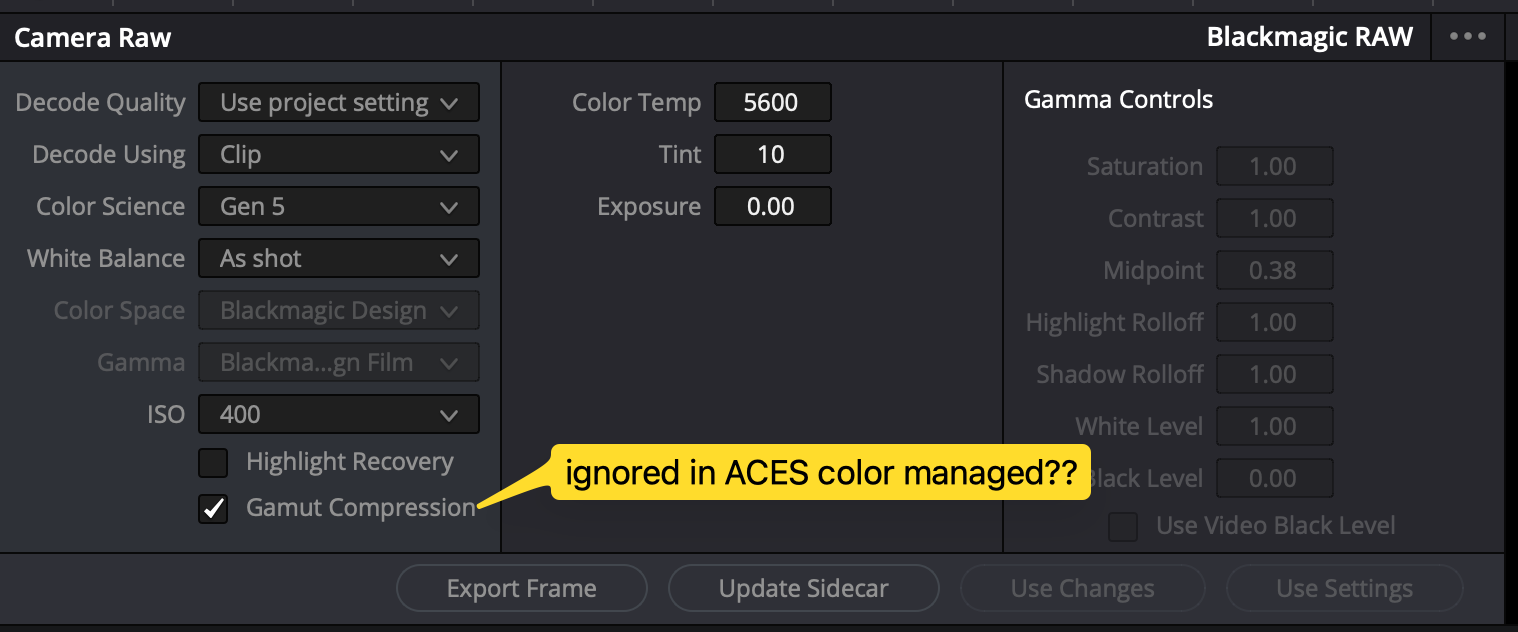Open the Color Space dropdown
The image size is (1518, 632).
pyautogui.click(x=338, y=311)
